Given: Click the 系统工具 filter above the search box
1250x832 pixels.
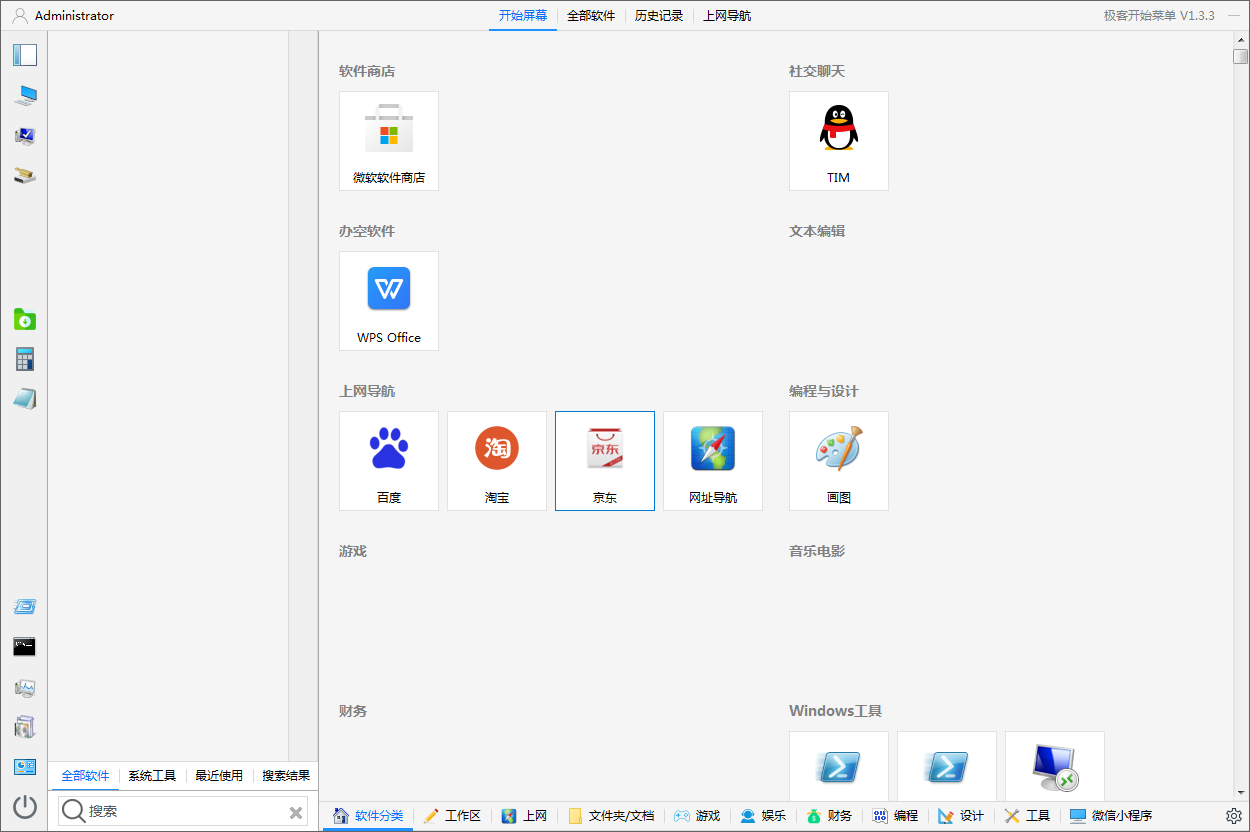Looking at the screenshot, I should click(152, 775).
